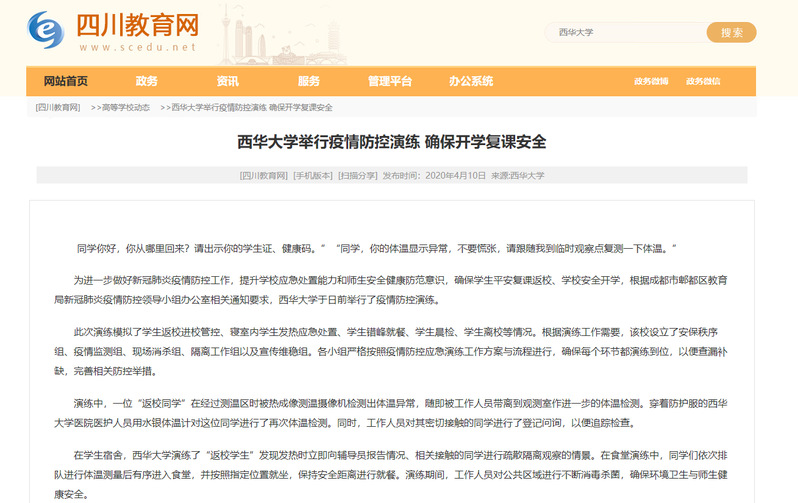Open the 资讯 navigation menu item
The height and width of the screenshot is (503, 798).
click(x=227, y=81)
